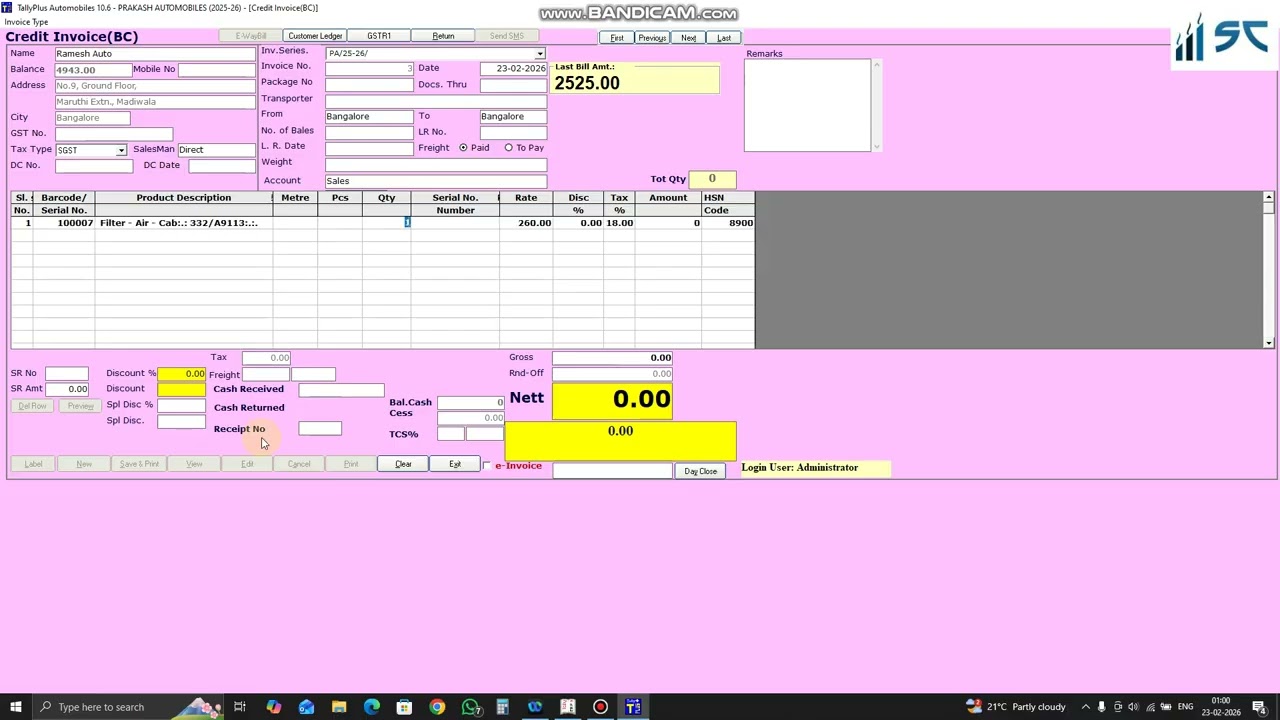
Task: Click the SalesMan field showing Direct
Action: (217, 150)
